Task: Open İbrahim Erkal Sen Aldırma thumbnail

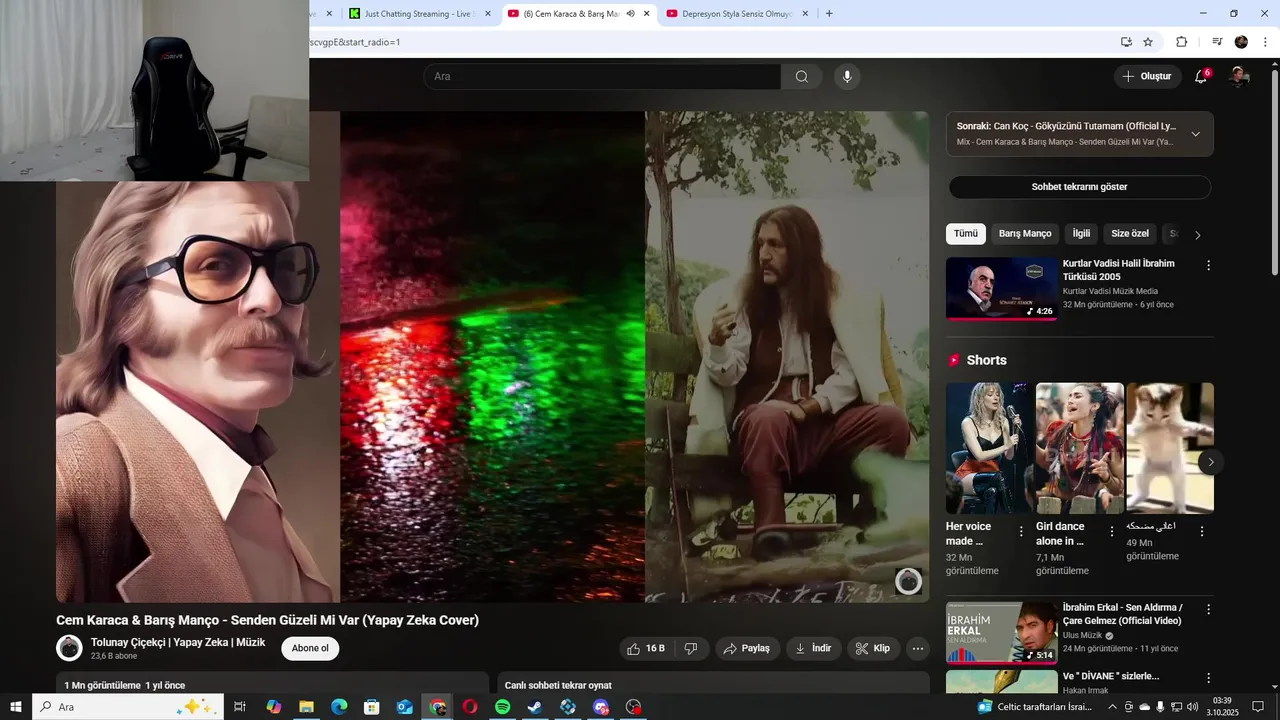Action: (x=1001, y=633)
